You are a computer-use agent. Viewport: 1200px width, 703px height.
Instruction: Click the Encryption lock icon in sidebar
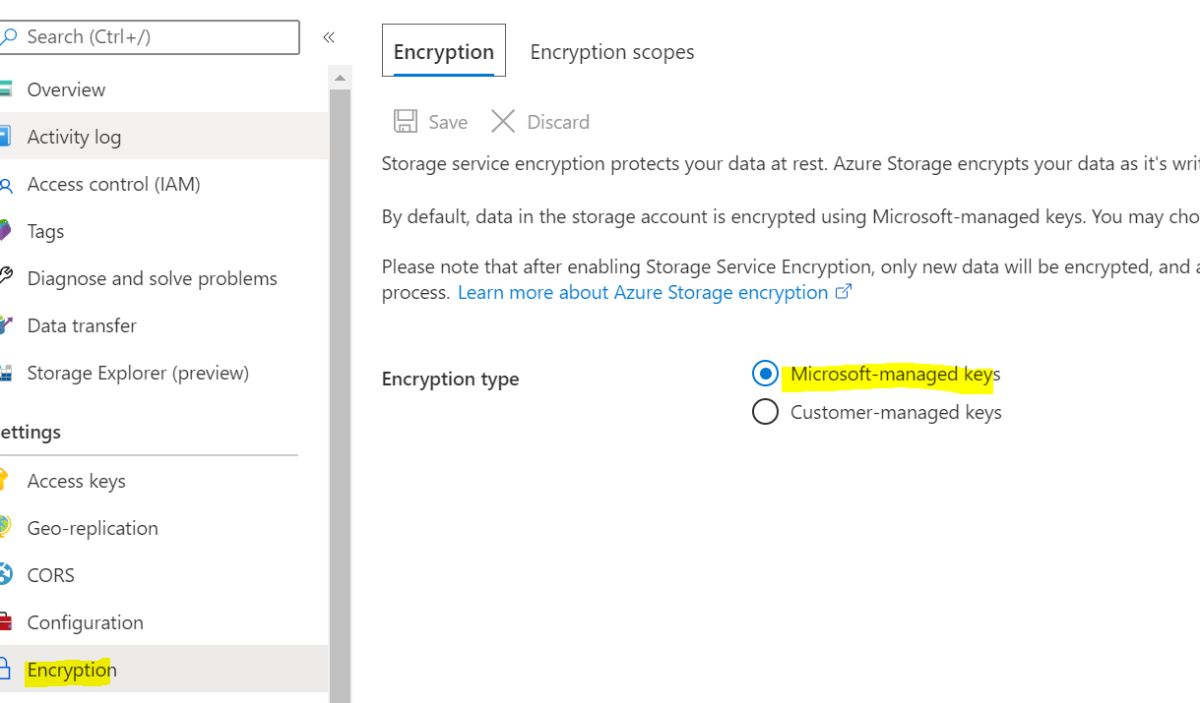point(5,669)
